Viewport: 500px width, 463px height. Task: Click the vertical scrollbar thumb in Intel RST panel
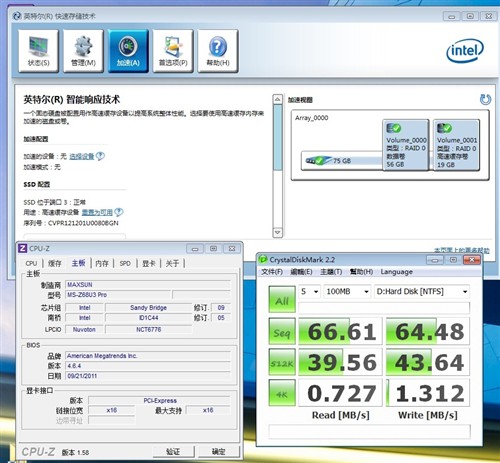coord(277,137)
